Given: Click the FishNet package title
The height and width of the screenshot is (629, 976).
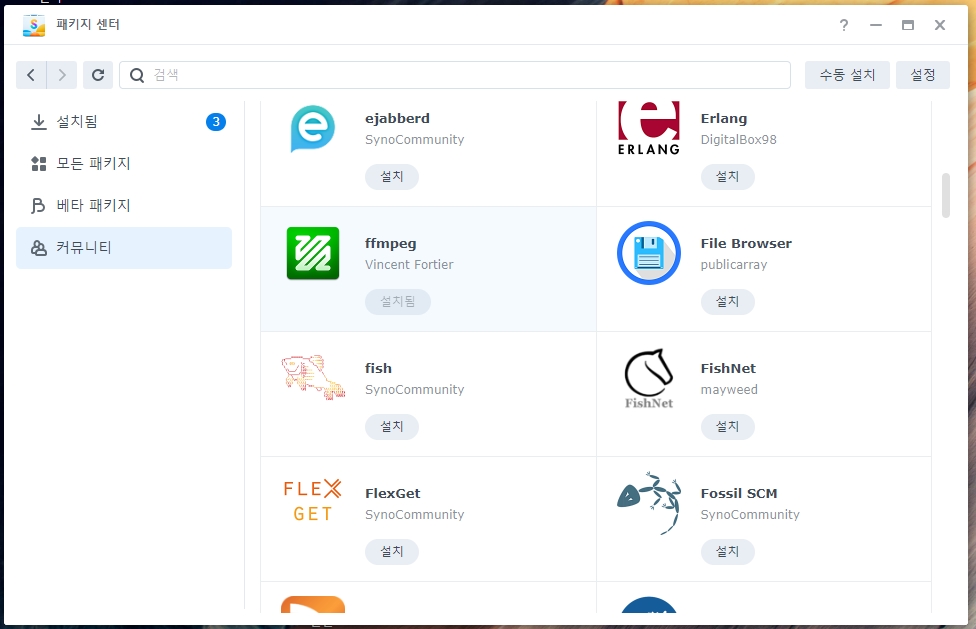Looking at the screenshot, I should (x=728, y=368).
